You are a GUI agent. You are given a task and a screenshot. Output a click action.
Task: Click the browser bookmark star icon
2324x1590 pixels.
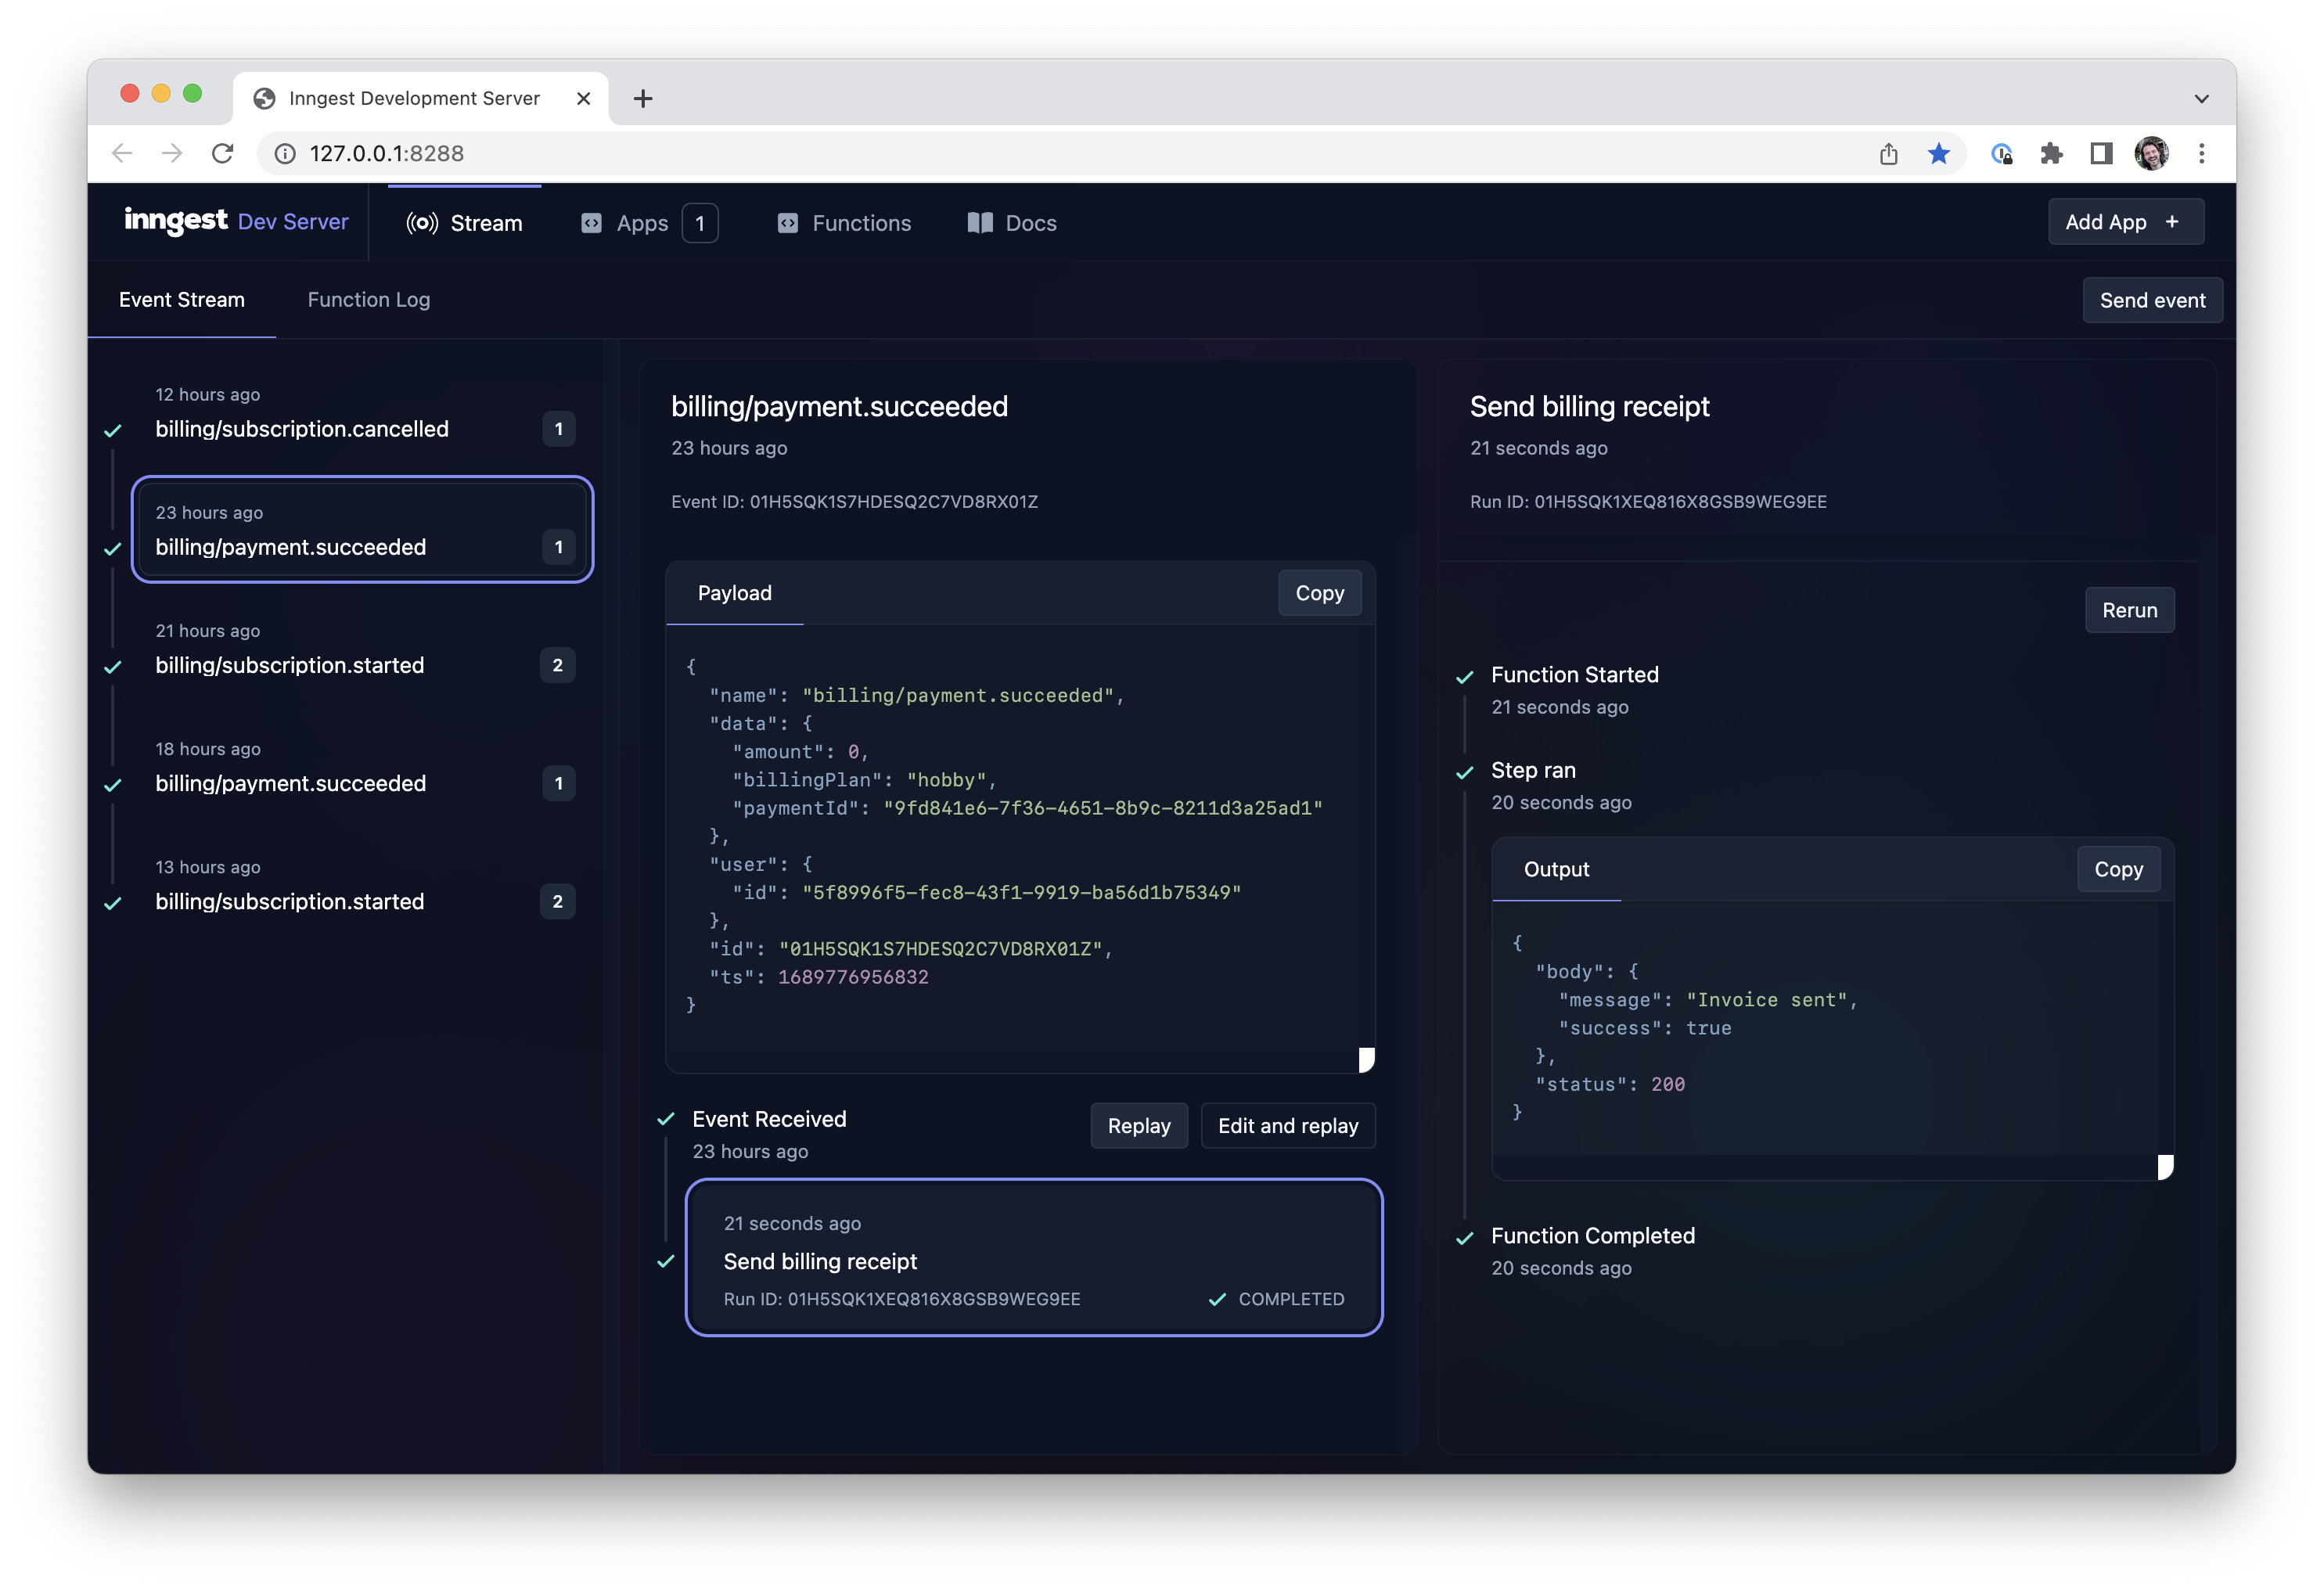click(x=1938, y=153)
